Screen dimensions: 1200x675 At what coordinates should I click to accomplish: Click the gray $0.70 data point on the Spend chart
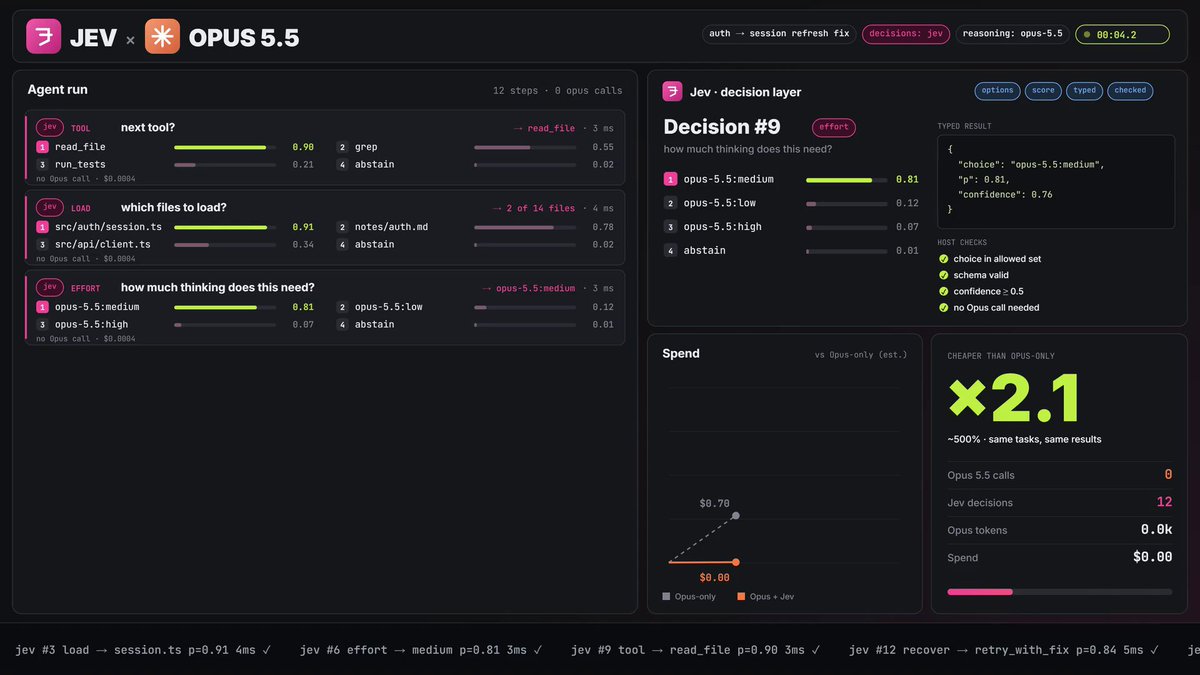pos(736,516)
